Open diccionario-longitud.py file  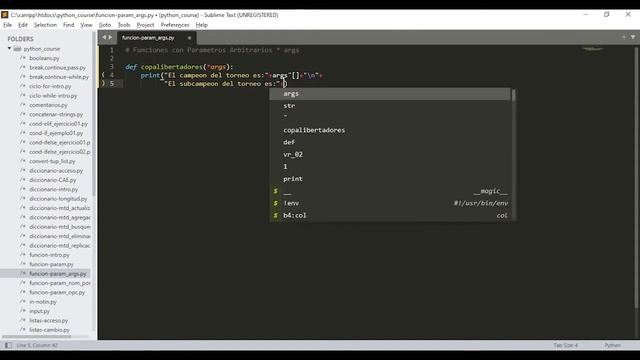(x=58, y=199)
